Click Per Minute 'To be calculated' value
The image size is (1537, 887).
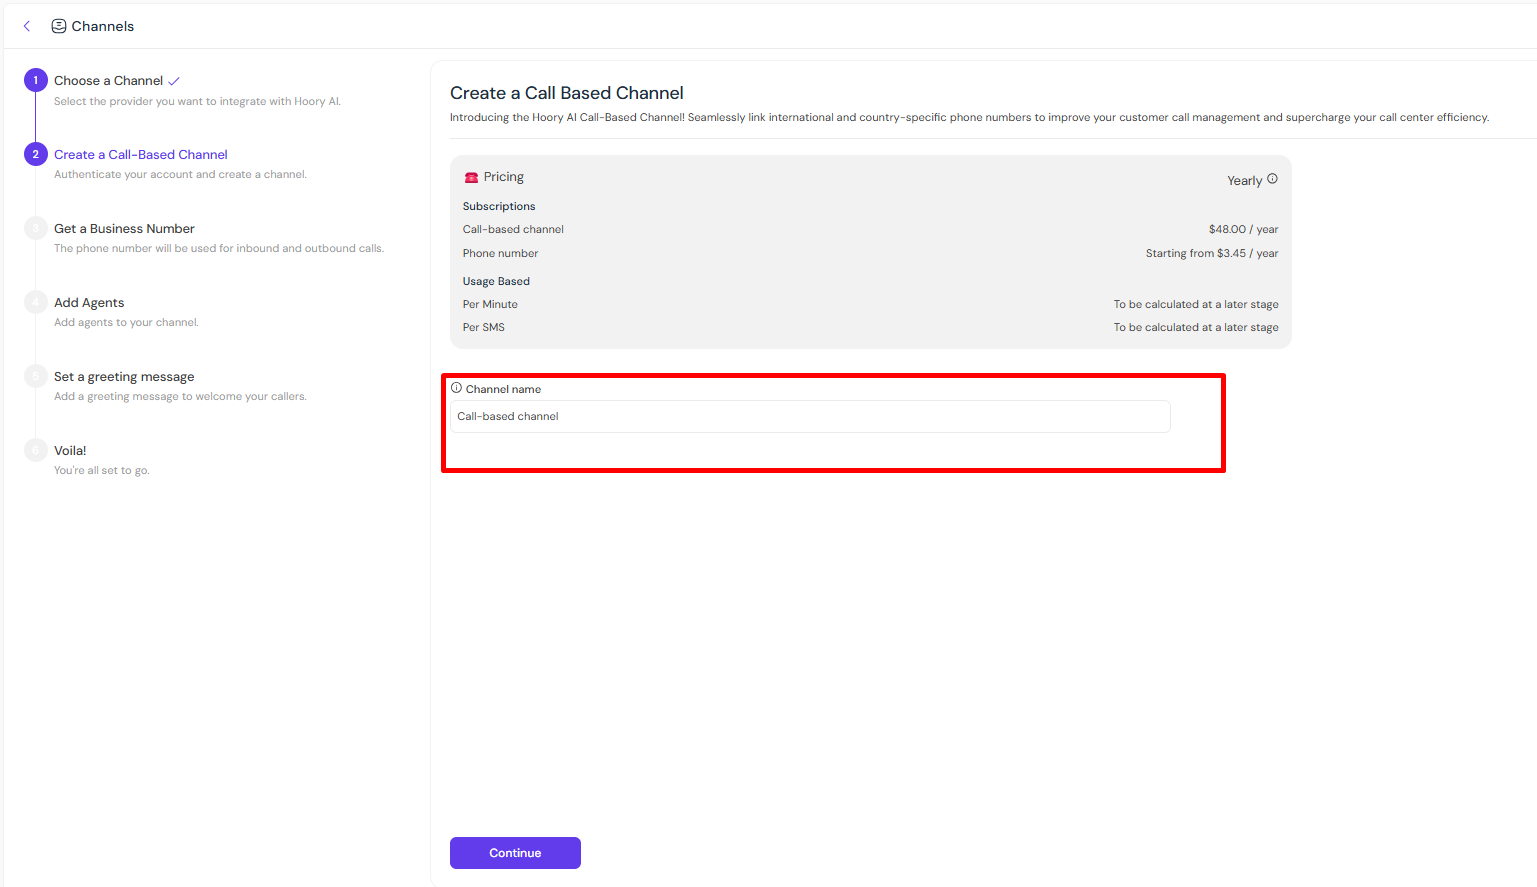[1196, 304]
